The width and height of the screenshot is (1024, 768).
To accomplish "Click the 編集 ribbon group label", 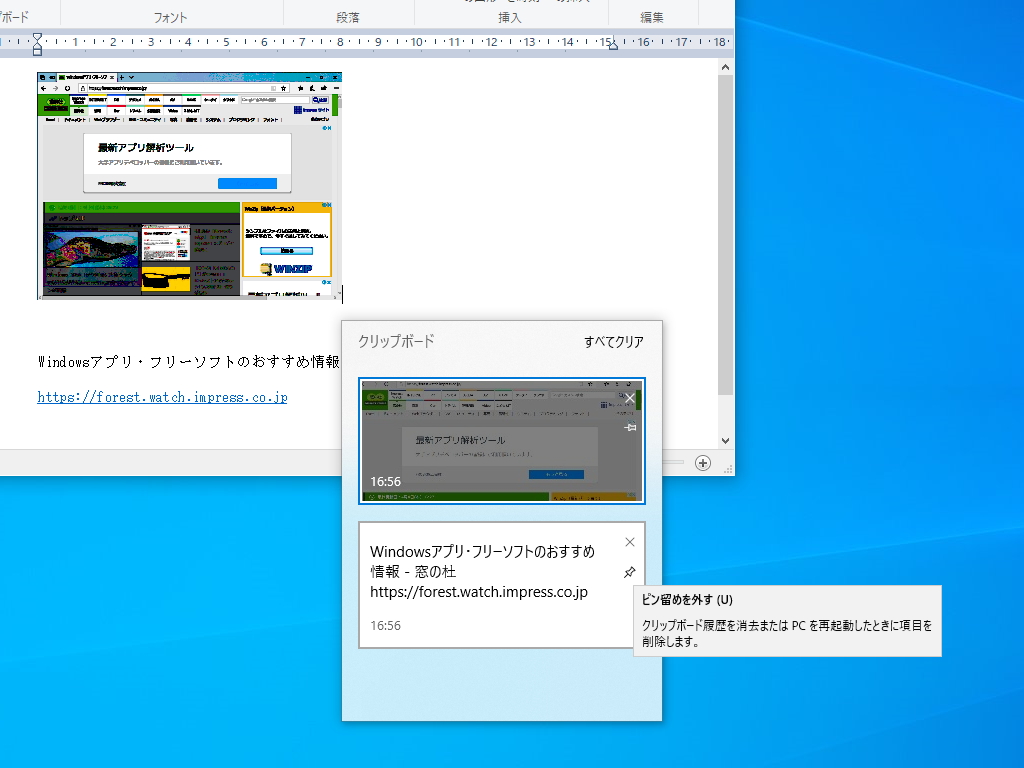I will tap(651, 16).
